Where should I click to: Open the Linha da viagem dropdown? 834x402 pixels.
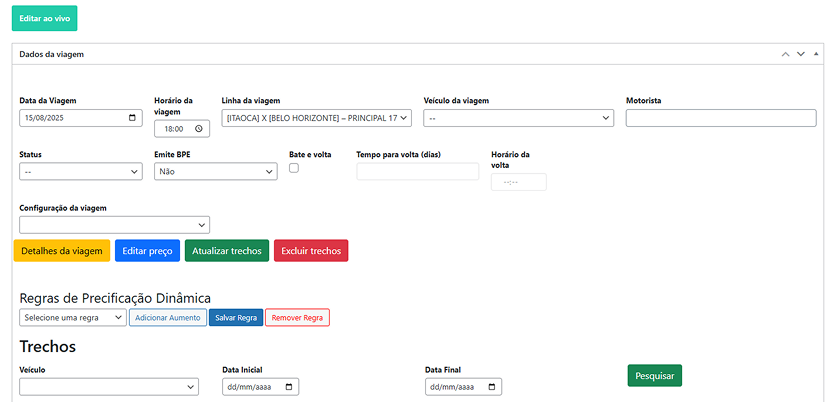coord(316,118)
